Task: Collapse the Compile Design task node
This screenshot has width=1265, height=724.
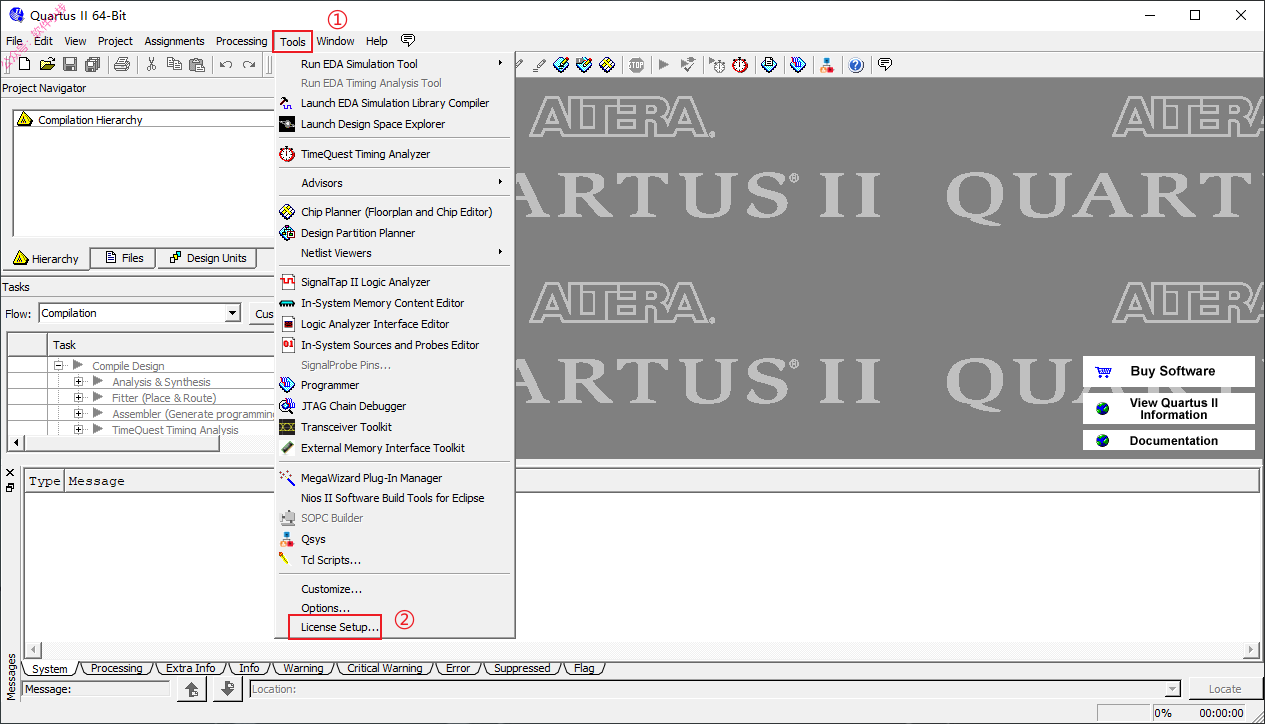Action: (60, 366)
